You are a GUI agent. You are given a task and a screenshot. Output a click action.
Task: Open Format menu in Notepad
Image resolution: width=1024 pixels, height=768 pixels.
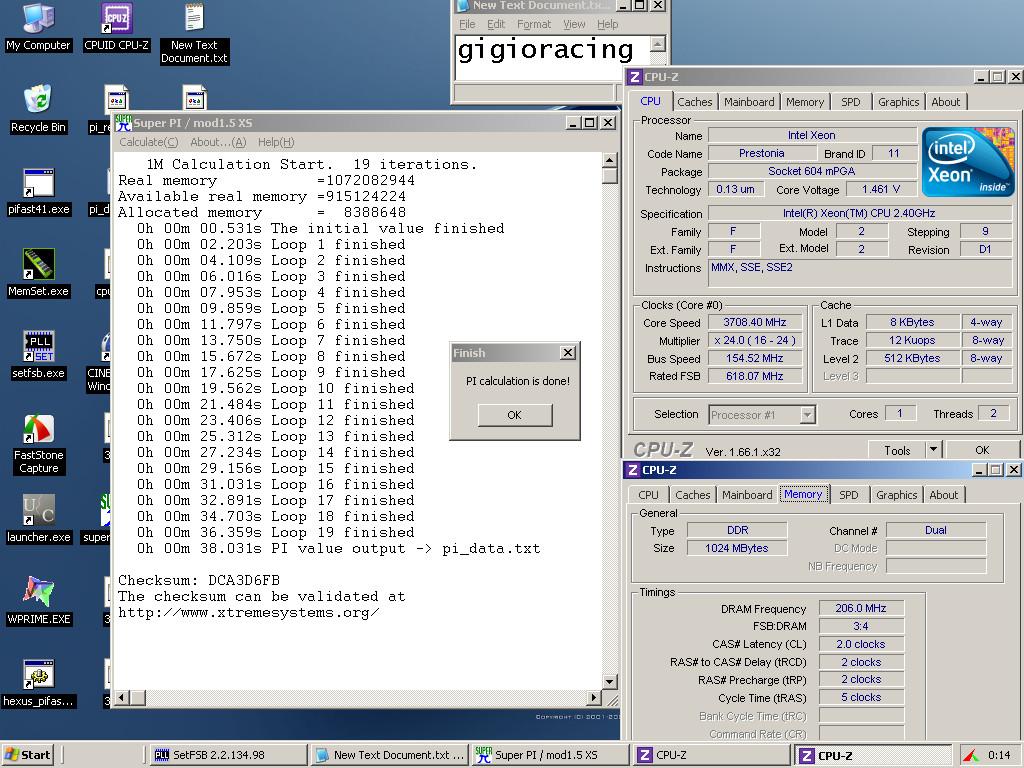[534, 24]
